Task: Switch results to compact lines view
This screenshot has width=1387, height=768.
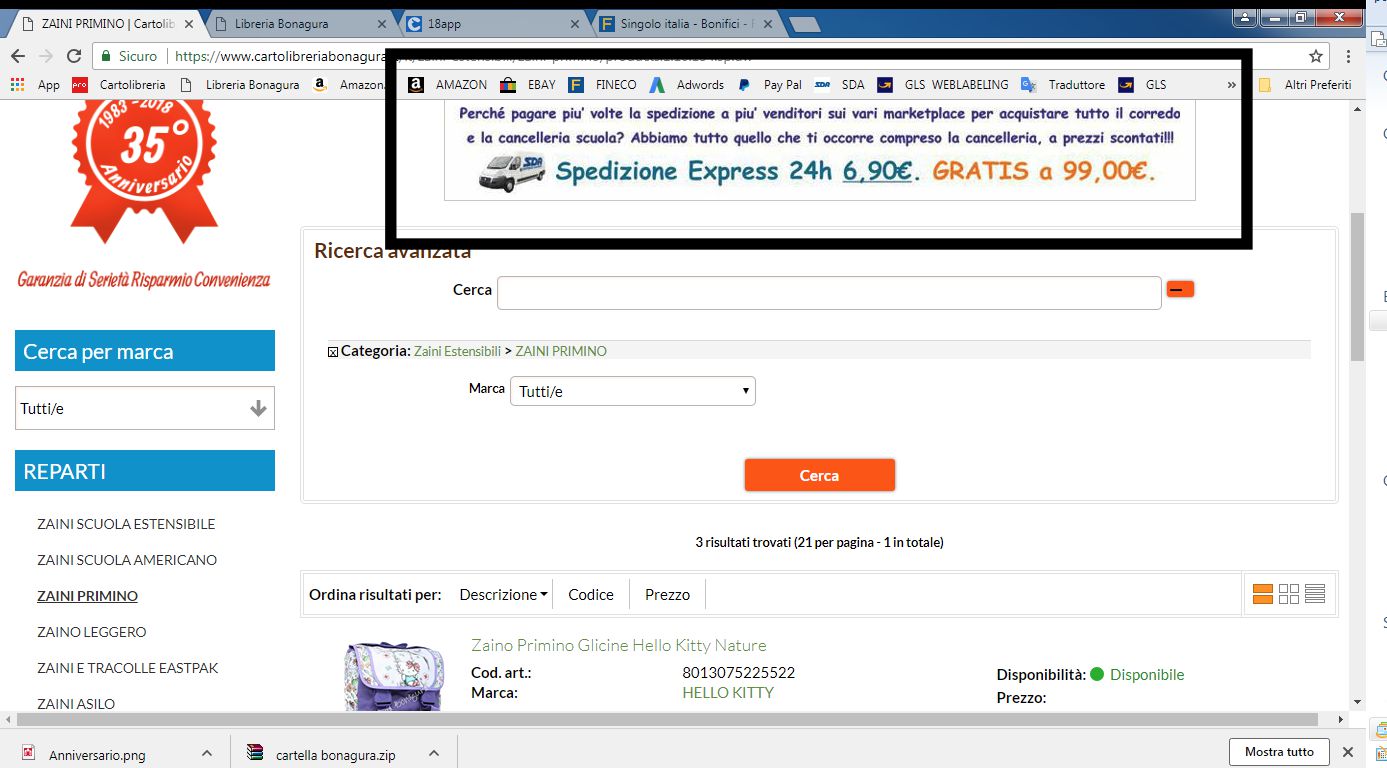Action: pyautogui.click(x=1315, y=594)
